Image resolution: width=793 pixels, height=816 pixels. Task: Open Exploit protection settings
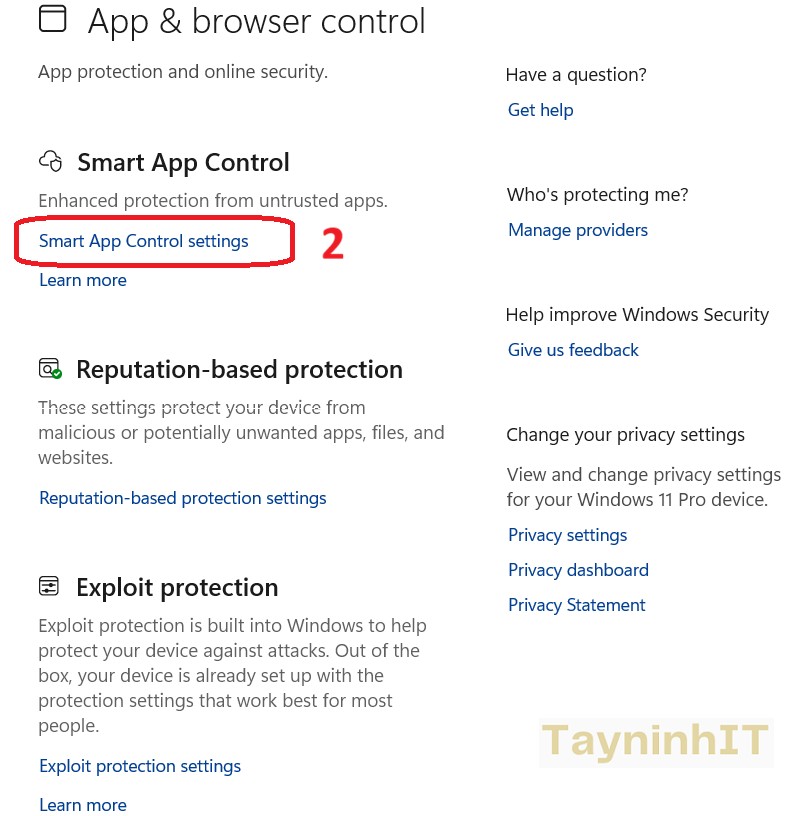coord(140,766)
